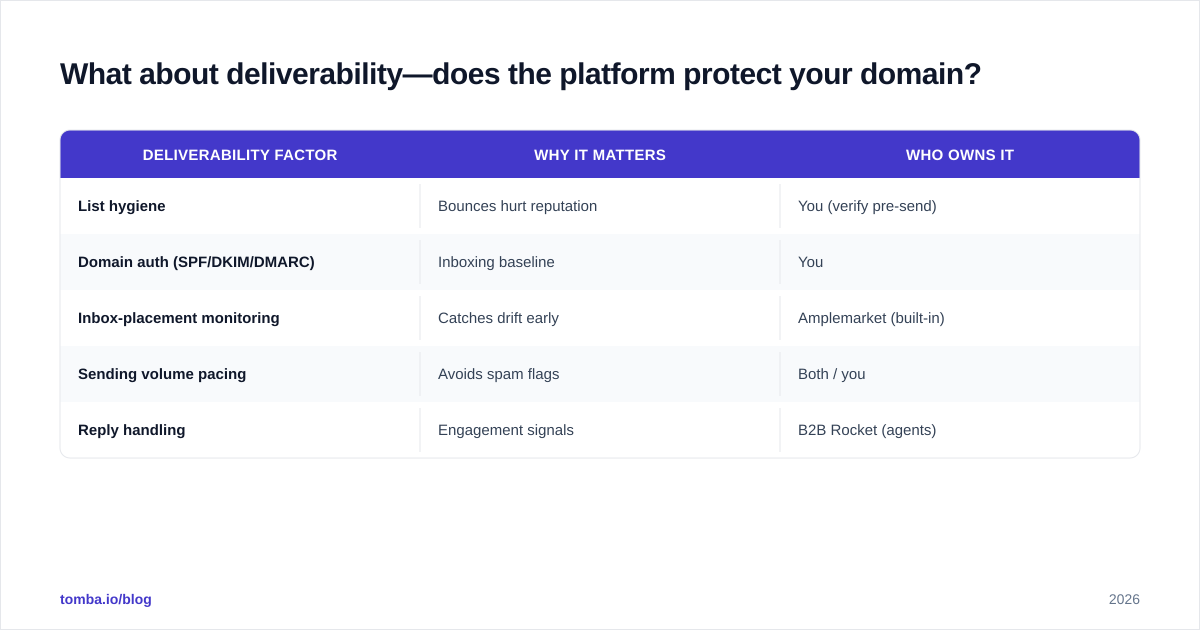Click the 2026 footer year
This screenshot has width=1200, height=630.
[x=1124, y=599]
